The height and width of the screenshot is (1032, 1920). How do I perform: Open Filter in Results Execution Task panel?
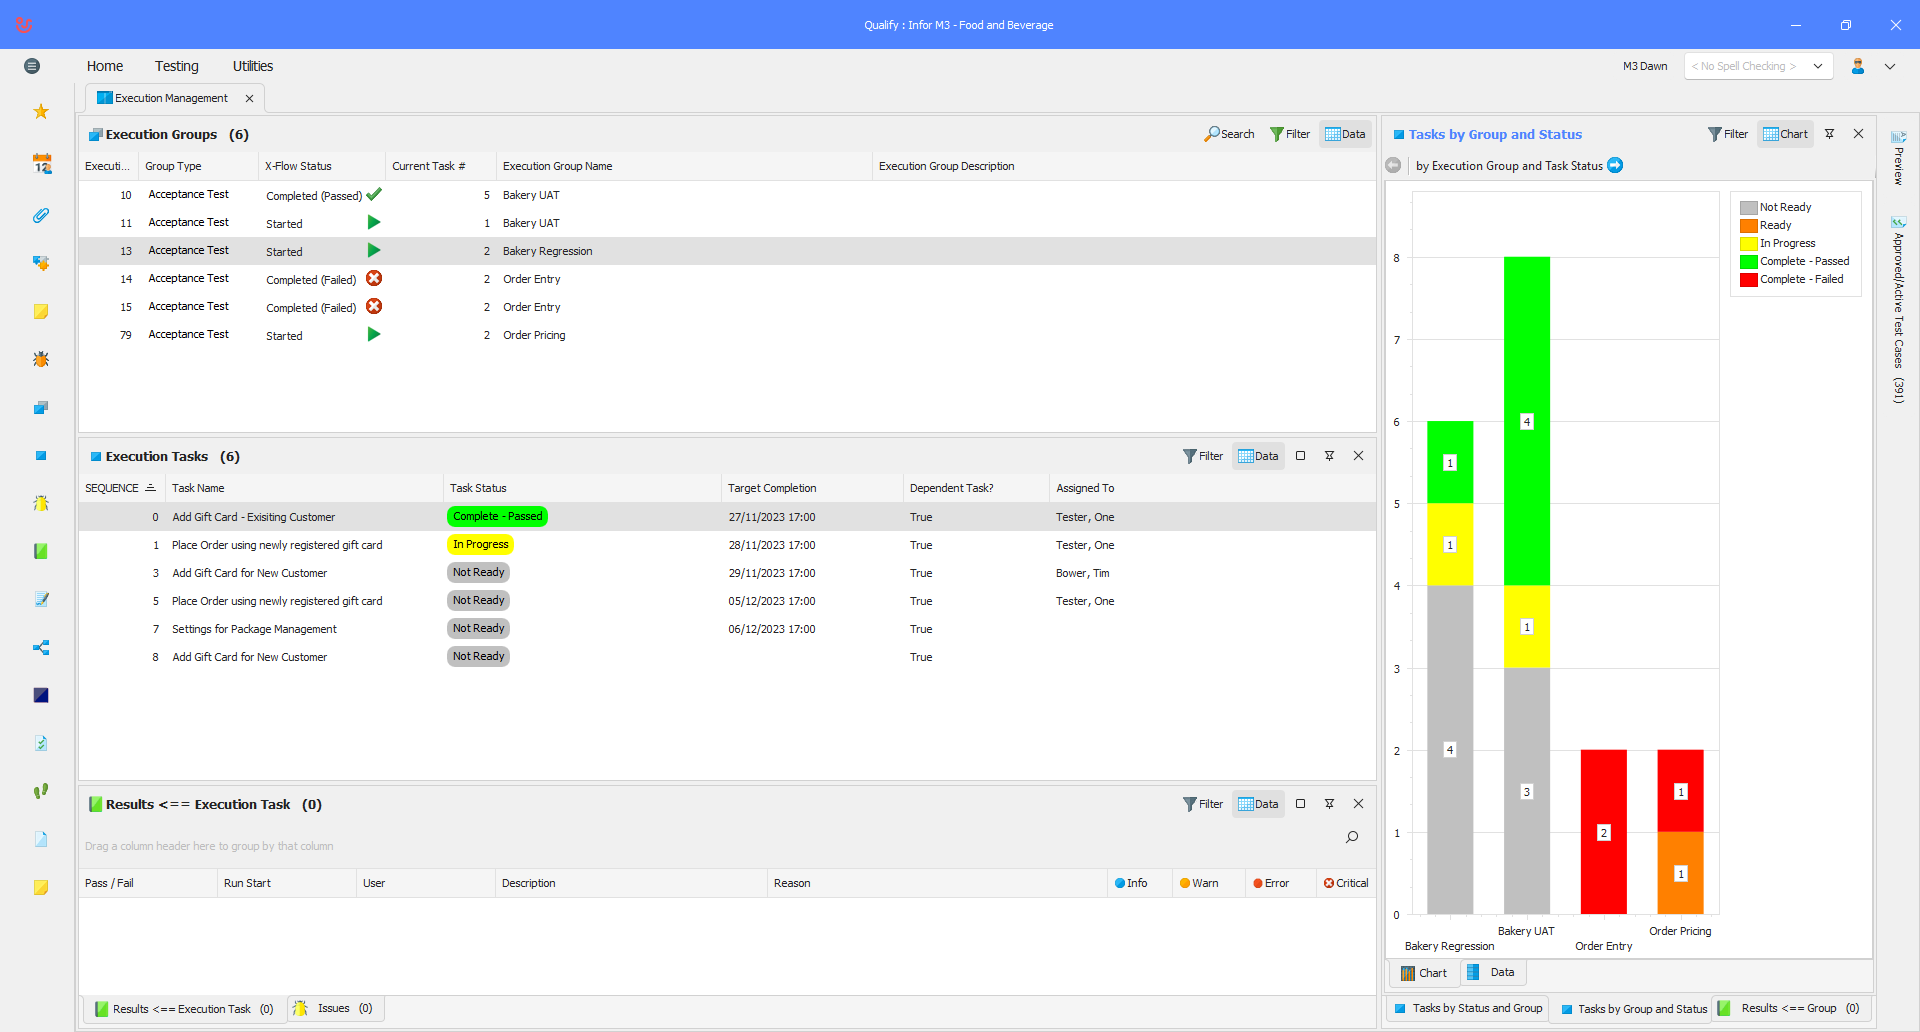coord(1203,804)
